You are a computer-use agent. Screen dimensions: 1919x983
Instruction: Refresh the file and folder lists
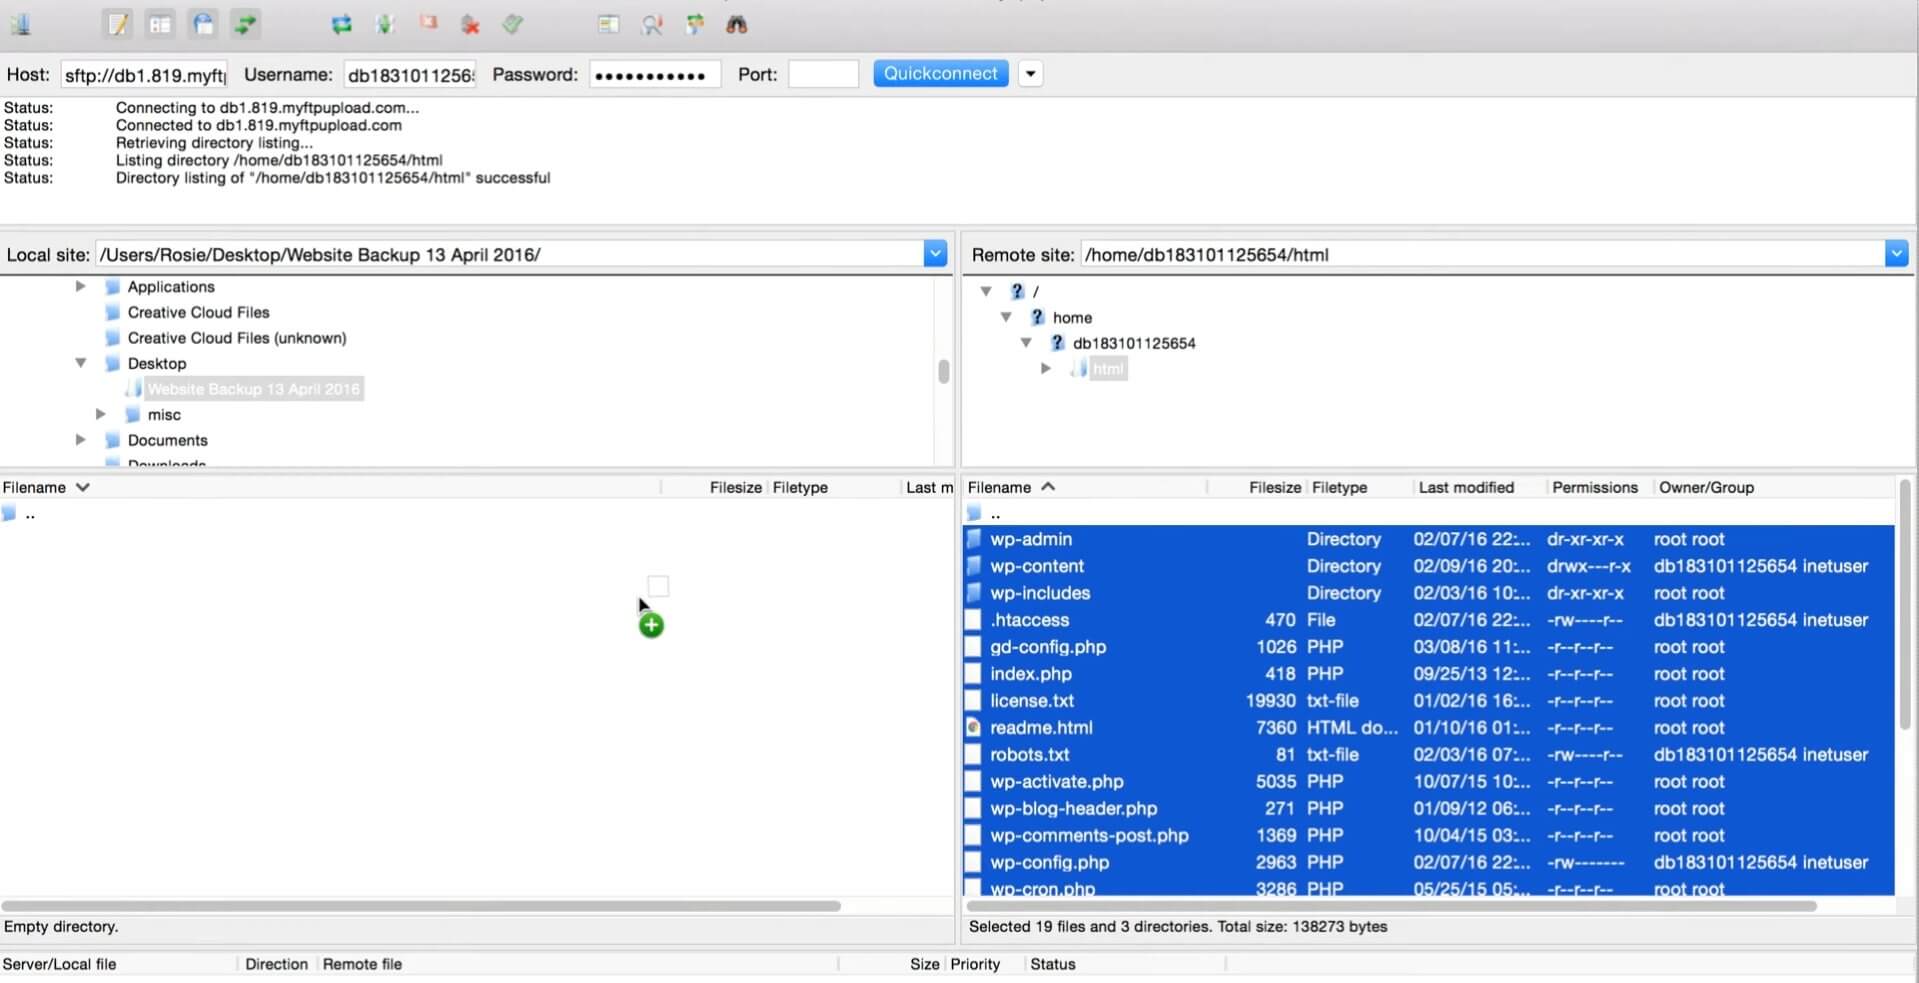[342, 24]
